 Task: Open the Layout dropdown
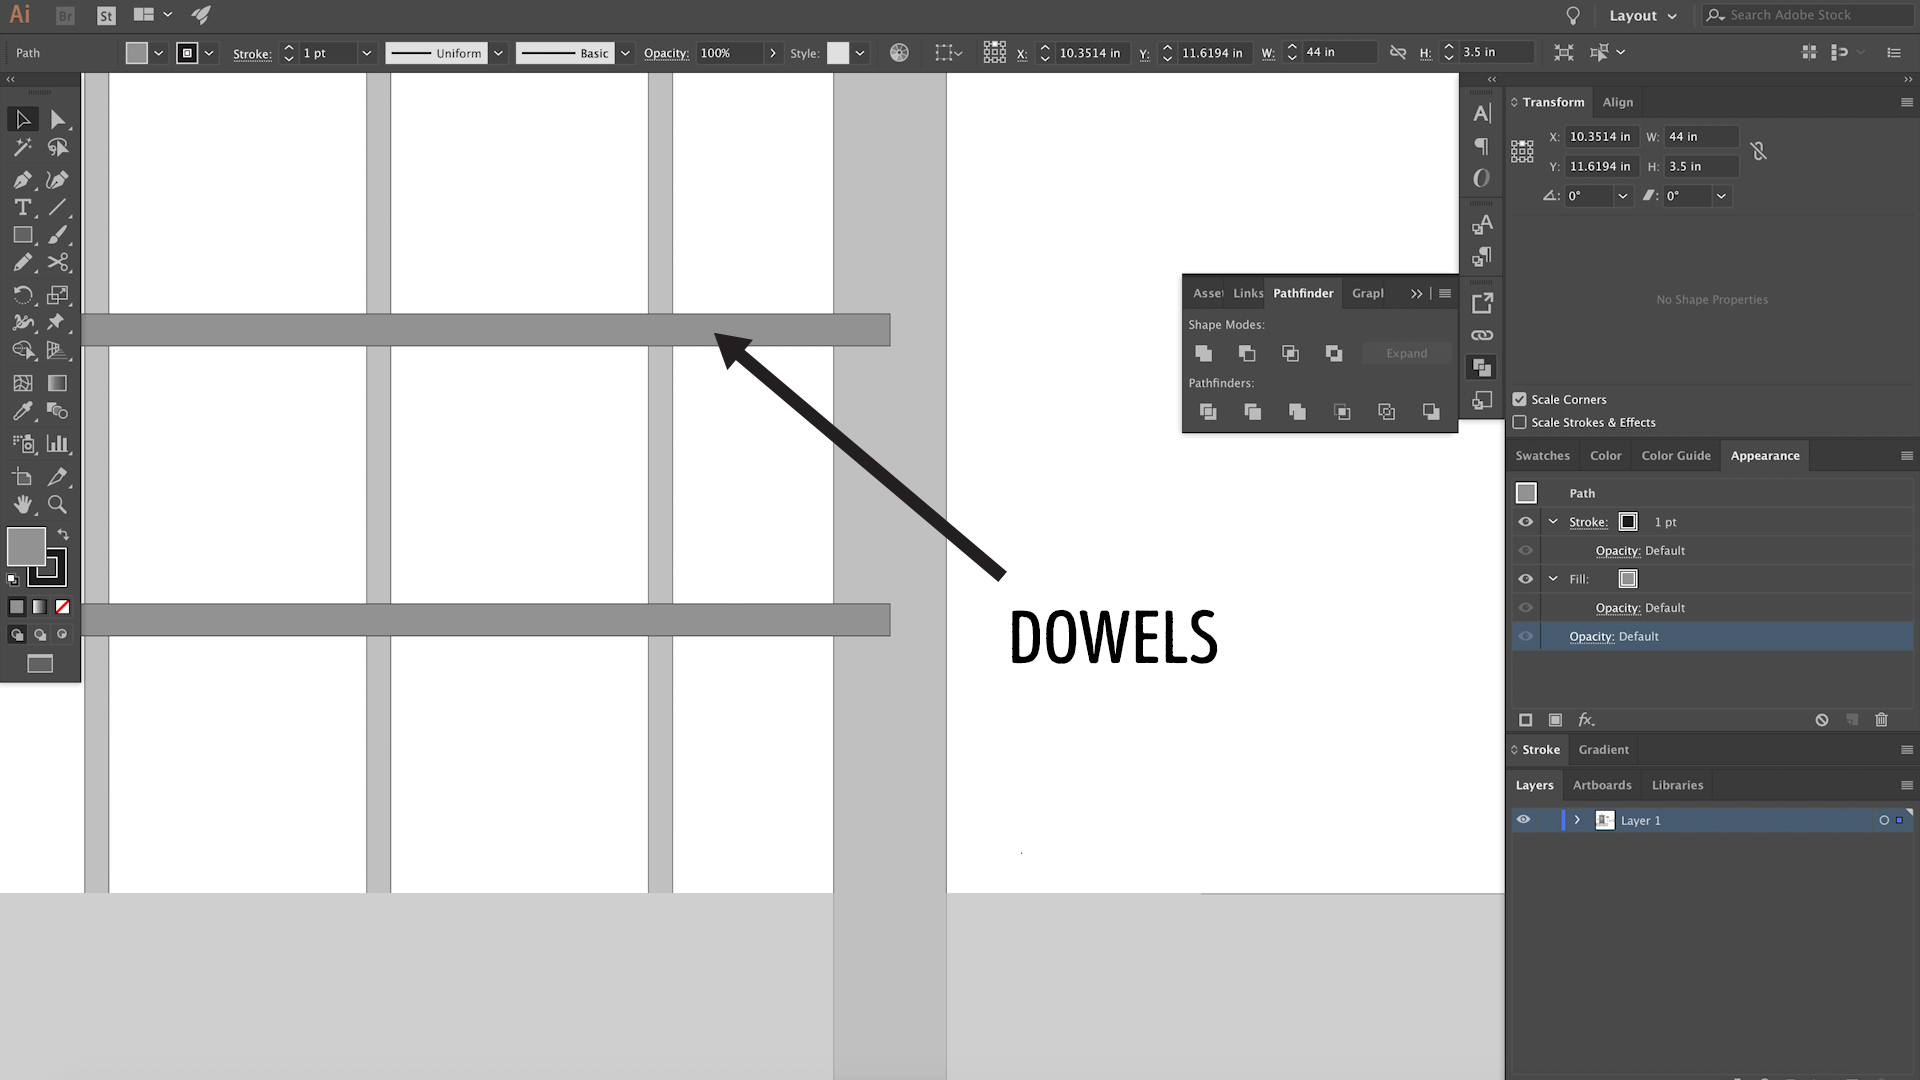click(x=1640, y=15)
